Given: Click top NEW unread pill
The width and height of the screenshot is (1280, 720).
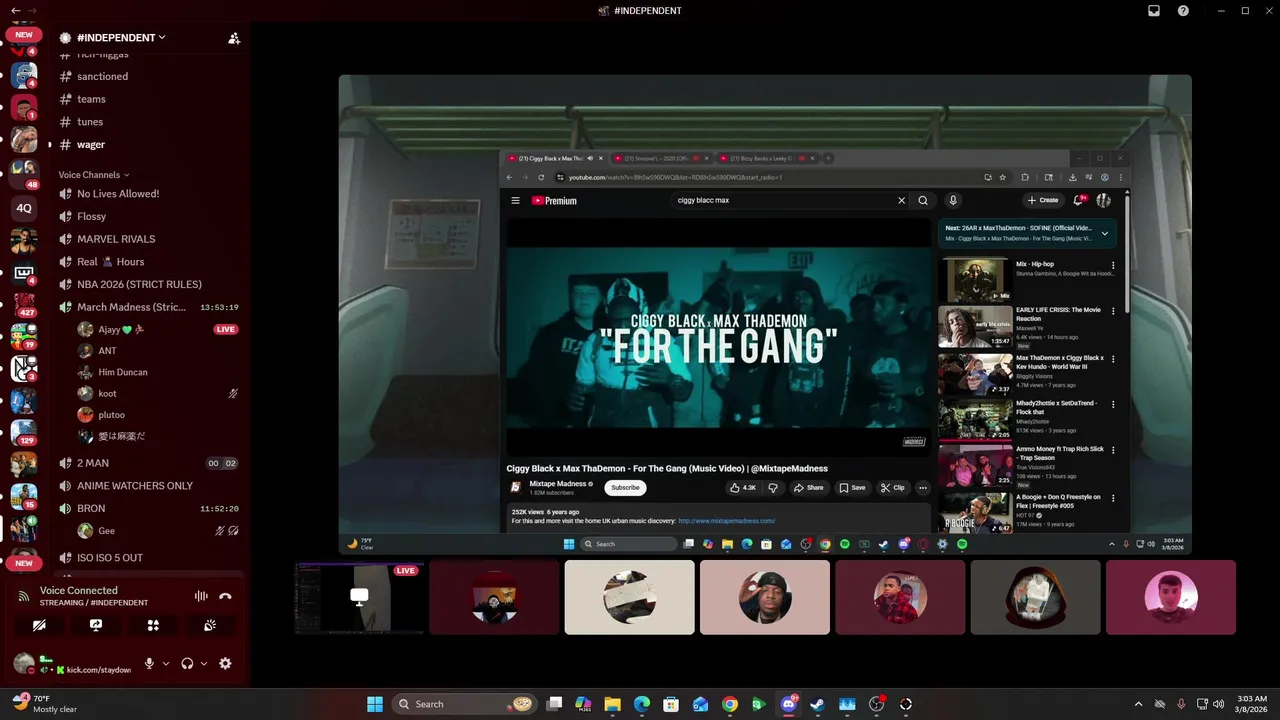Looking at the screenshot, I should (x=24, y=34).
